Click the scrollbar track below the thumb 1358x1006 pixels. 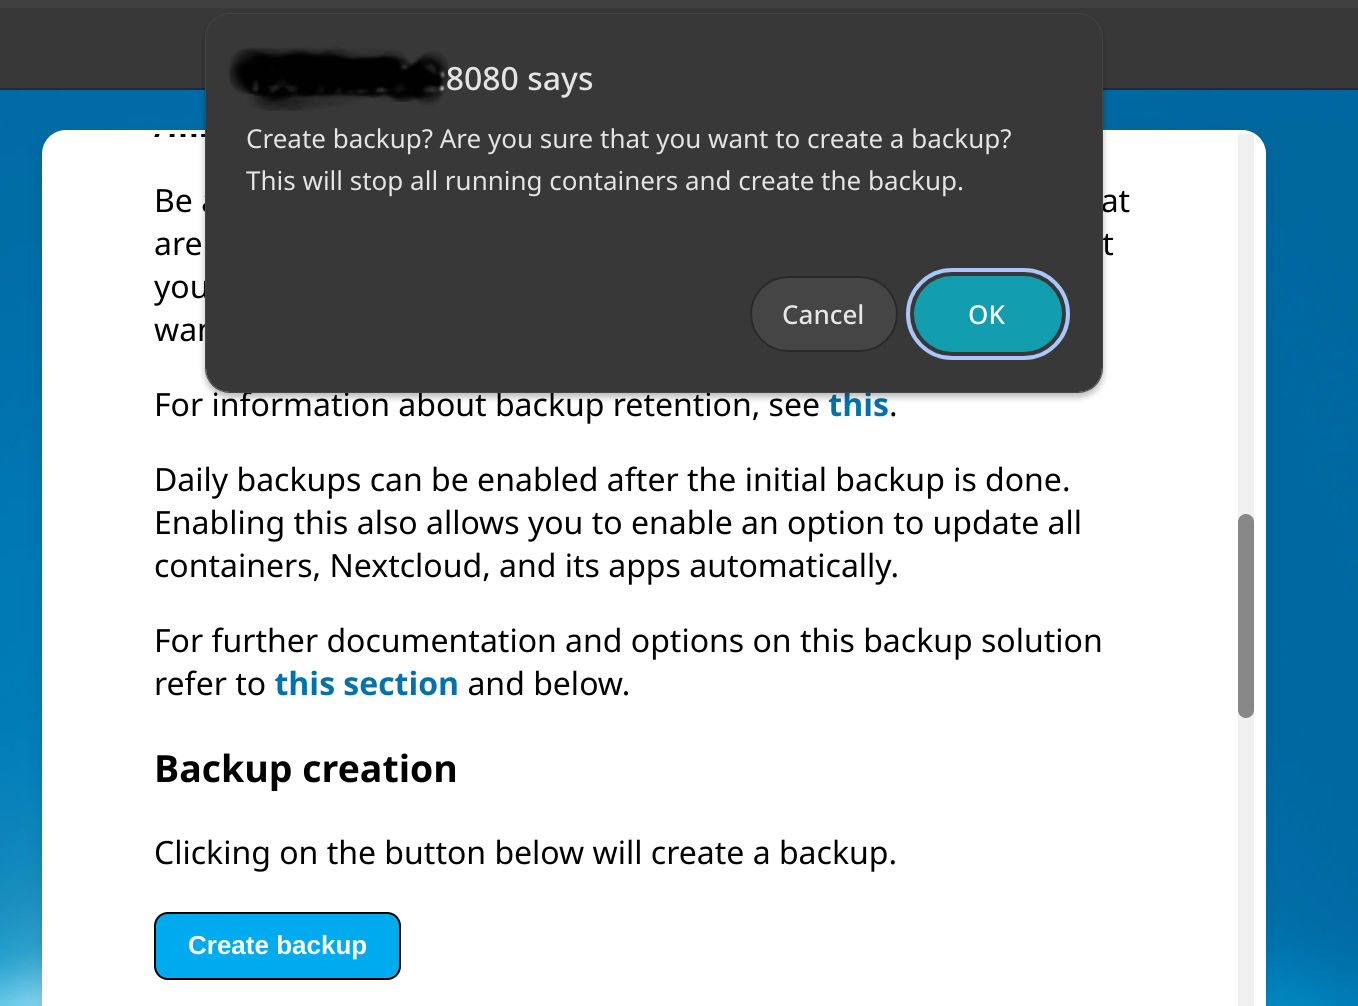pos(1245,860)
